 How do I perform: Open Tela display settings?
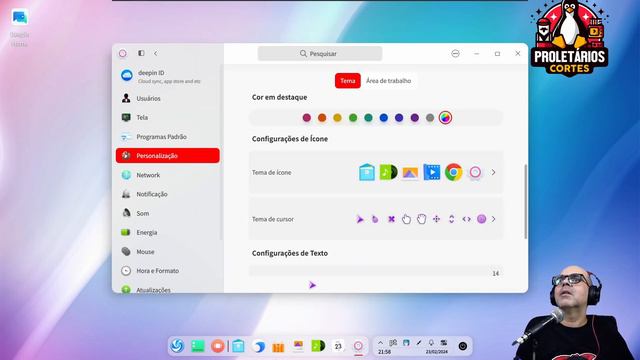coord(168,118)
